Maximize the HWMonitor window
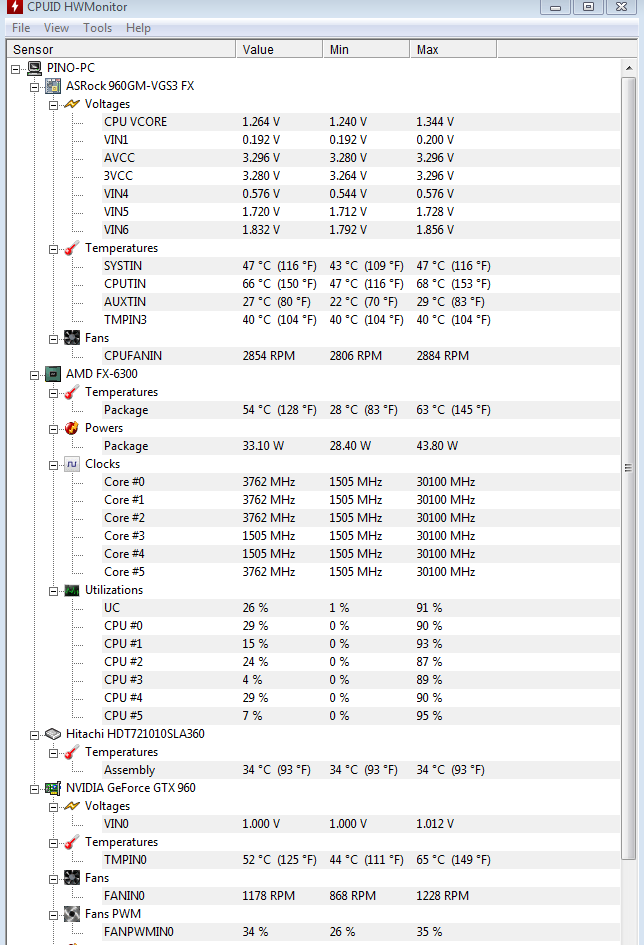Screen dimensions: 644x945 [x=589, y=7]
